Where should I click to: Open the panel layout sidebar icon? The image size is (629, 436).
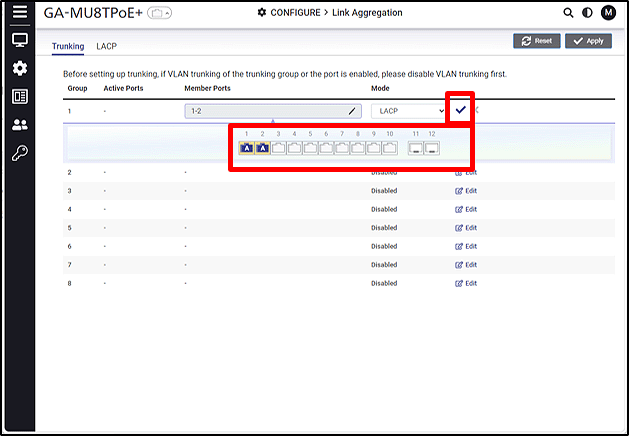point(20,97)
